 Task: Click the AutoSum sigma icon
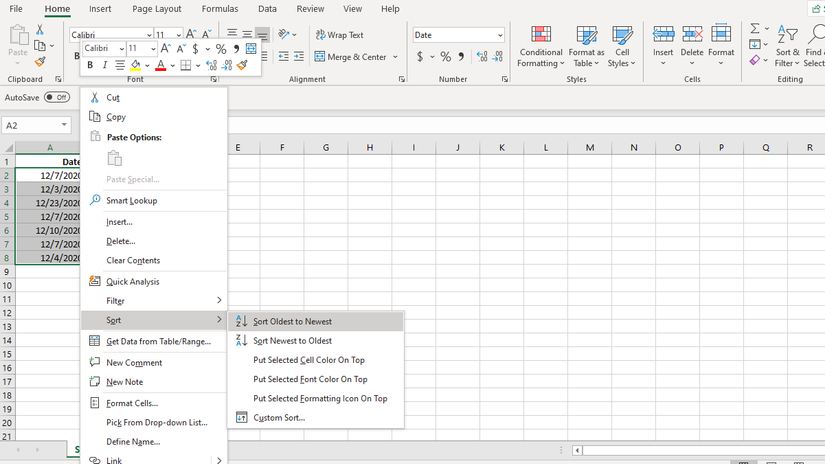[756, 29]
